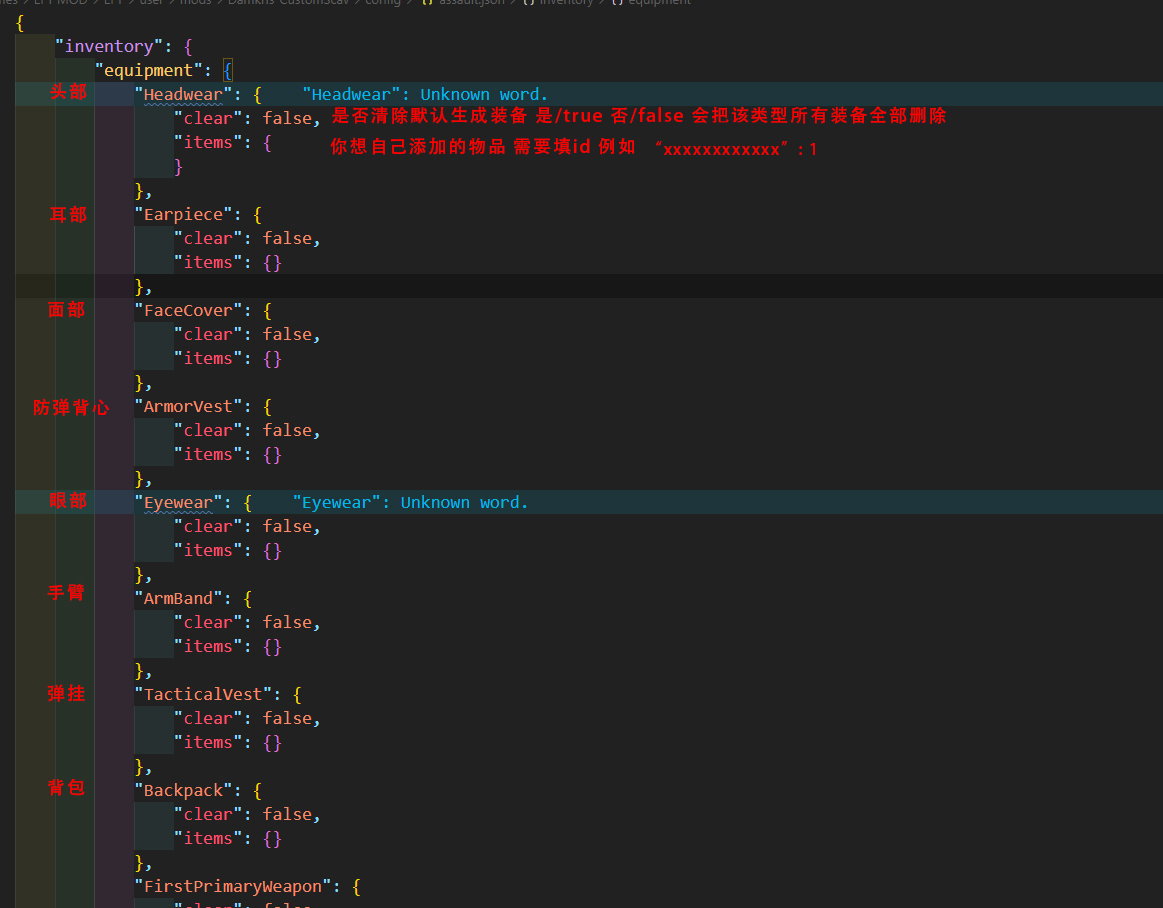
Task: Select the false value under ArmorVest
Action: 287,431
